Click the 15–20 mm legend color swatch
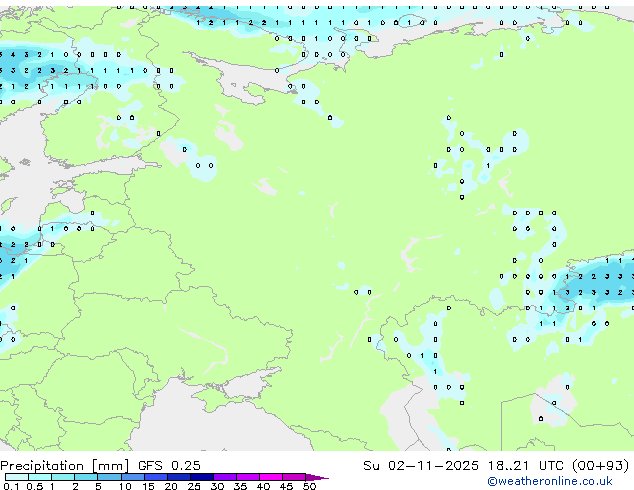The width and height of the screenshot is (634, 490). pos(156,477)
